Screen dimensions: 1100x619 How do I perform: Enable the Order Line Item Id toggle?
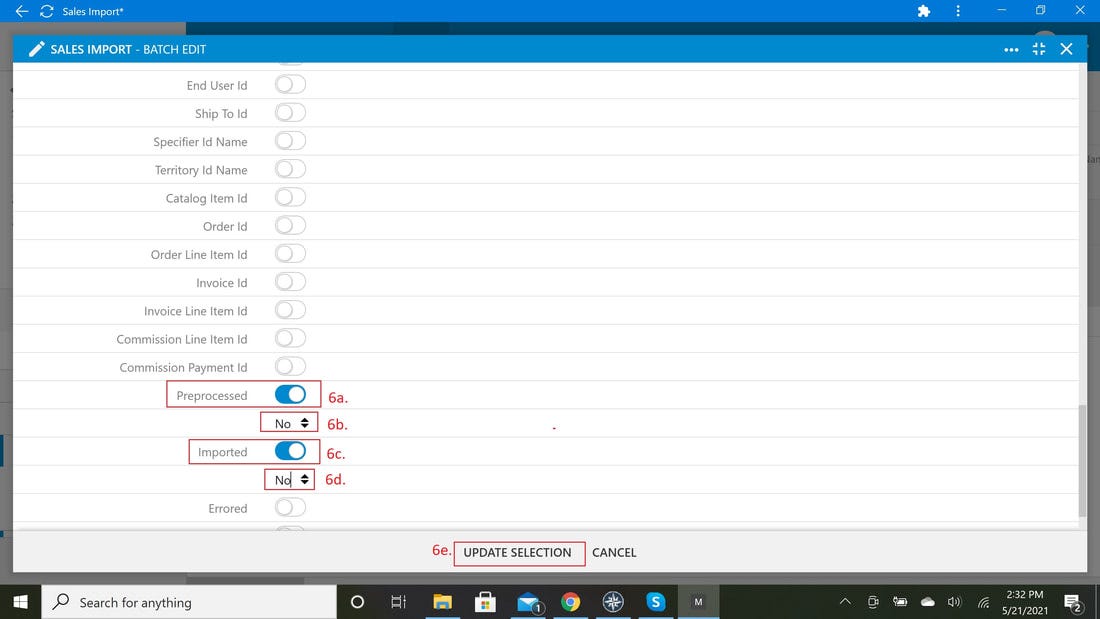point(290,254)
